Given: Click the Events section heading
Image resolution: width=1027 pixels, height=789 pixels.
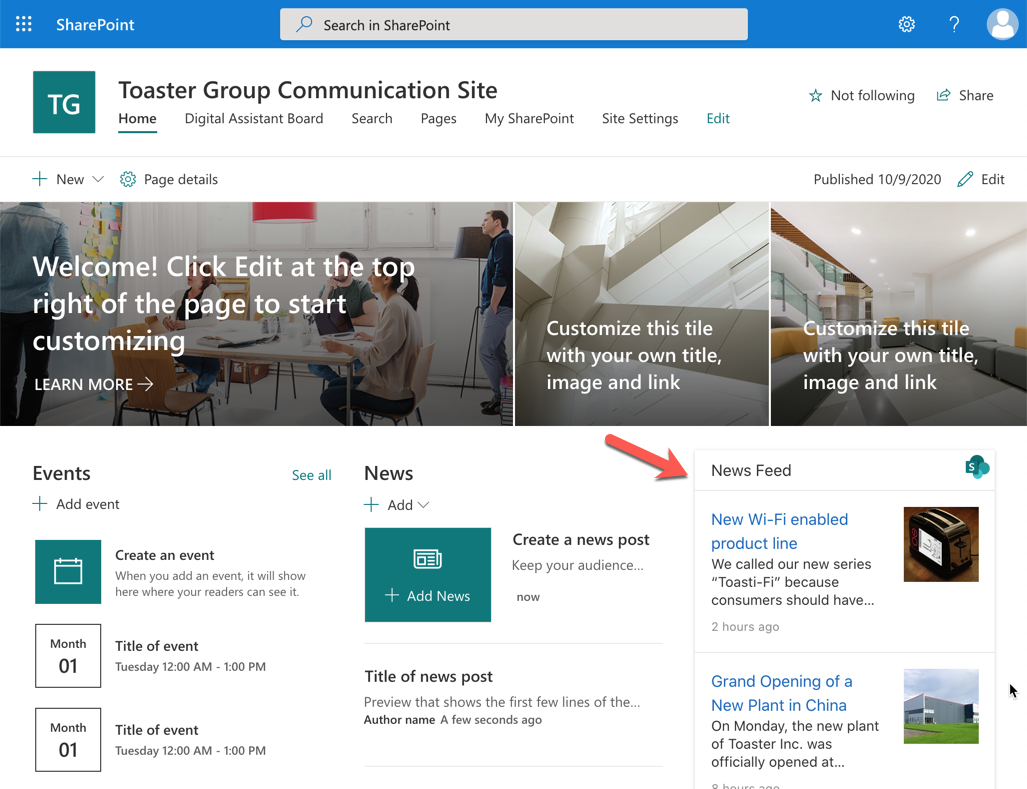Looking at the screenshot, I should (x=62, y=473).
